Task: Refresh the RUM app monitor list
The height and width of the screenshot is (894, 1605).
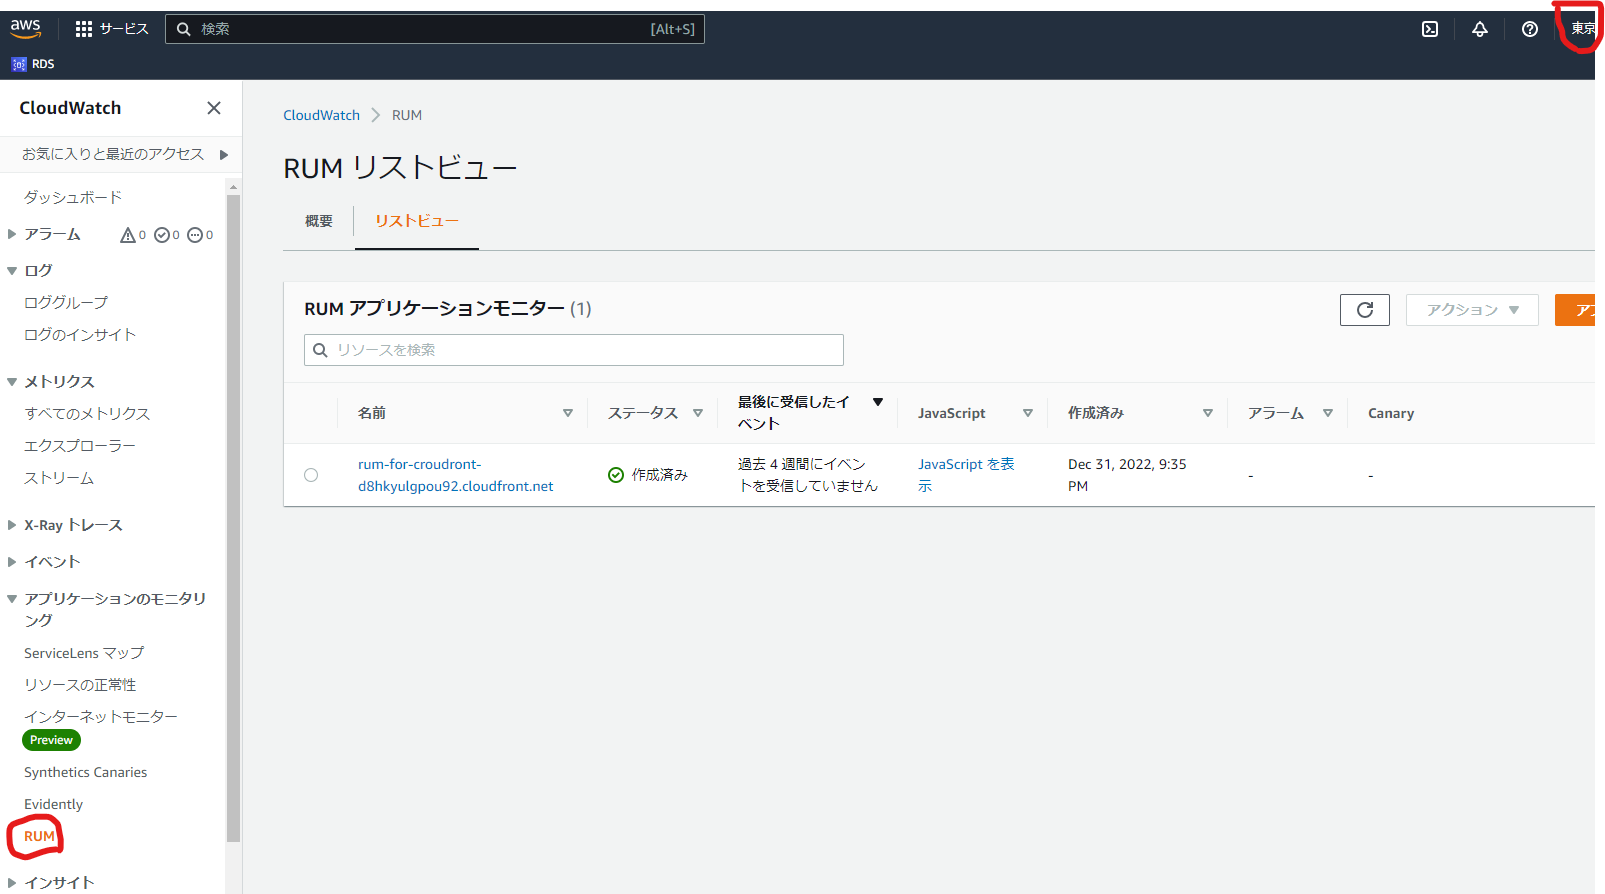Action: coord(1365,310)
